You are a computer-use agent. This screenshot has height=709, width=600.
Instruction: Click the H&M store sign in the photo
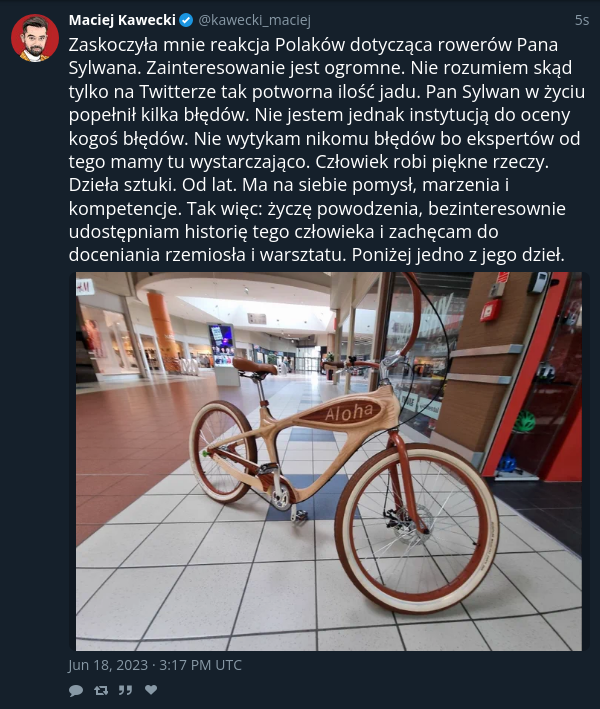[85, 287]
